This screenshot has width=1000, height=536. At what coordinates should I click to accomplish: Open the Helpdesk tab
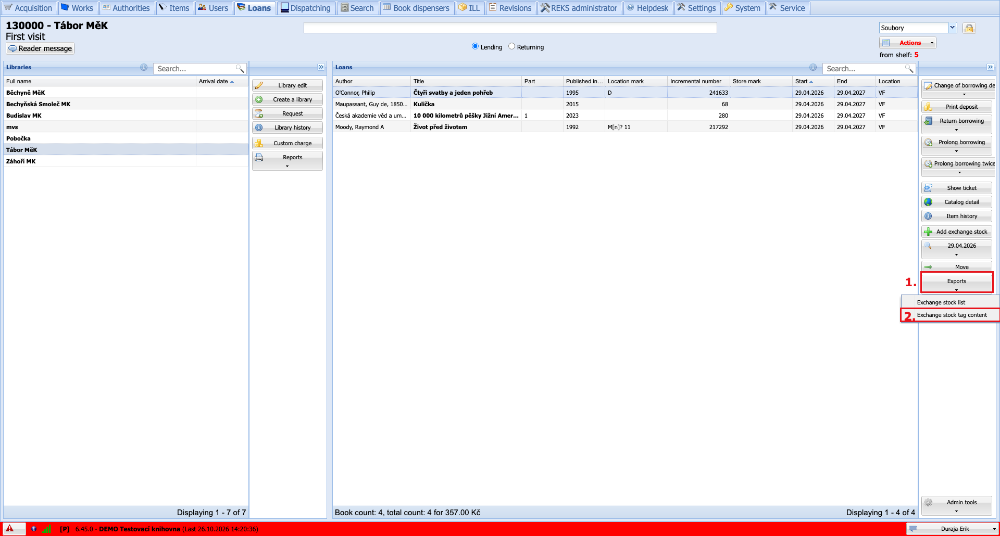coord(648,8)
